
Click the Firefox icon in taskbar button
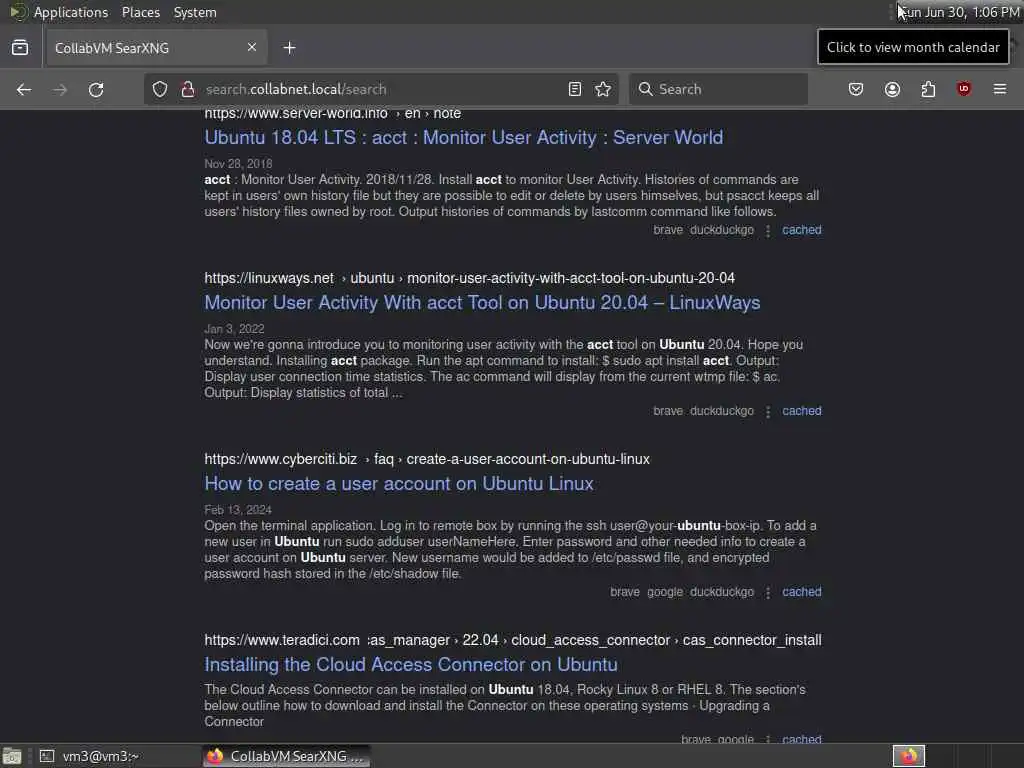coord(215,756)
